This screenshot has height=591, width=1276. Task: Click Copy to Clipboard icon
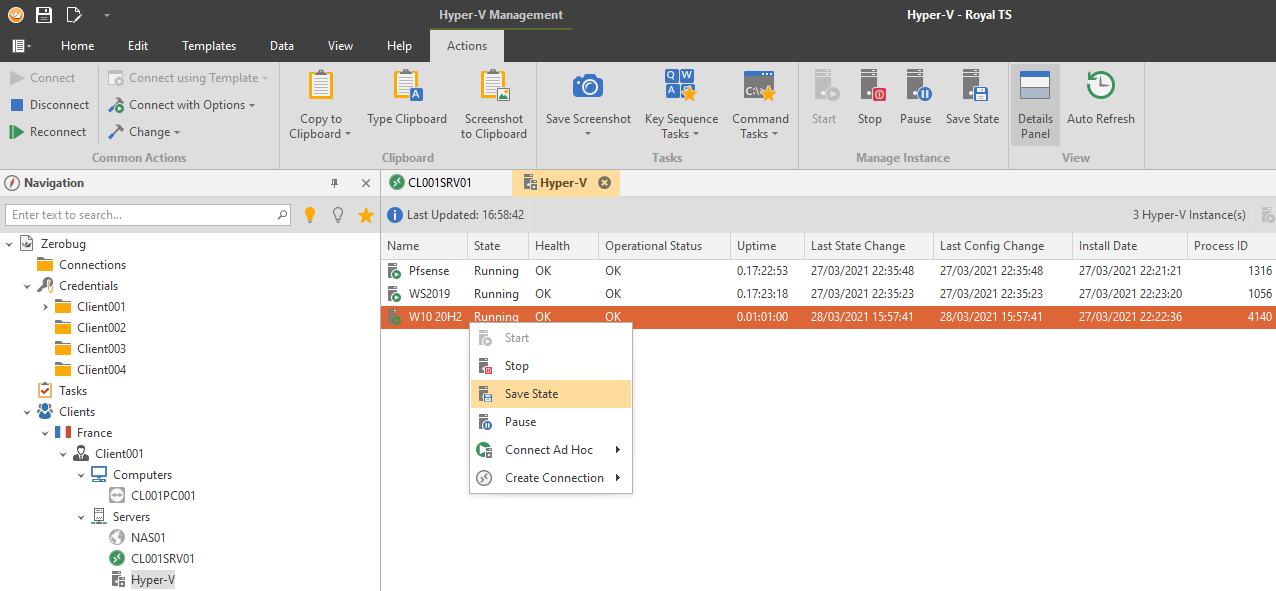coord(320,86)
